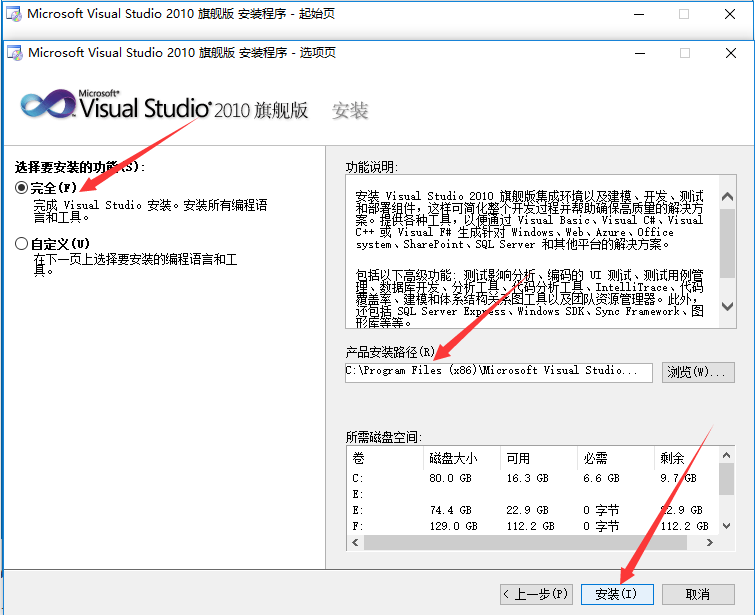
Task: Click right arrow of disk space horizontal scrollbar
Action: tap(709, 542)
